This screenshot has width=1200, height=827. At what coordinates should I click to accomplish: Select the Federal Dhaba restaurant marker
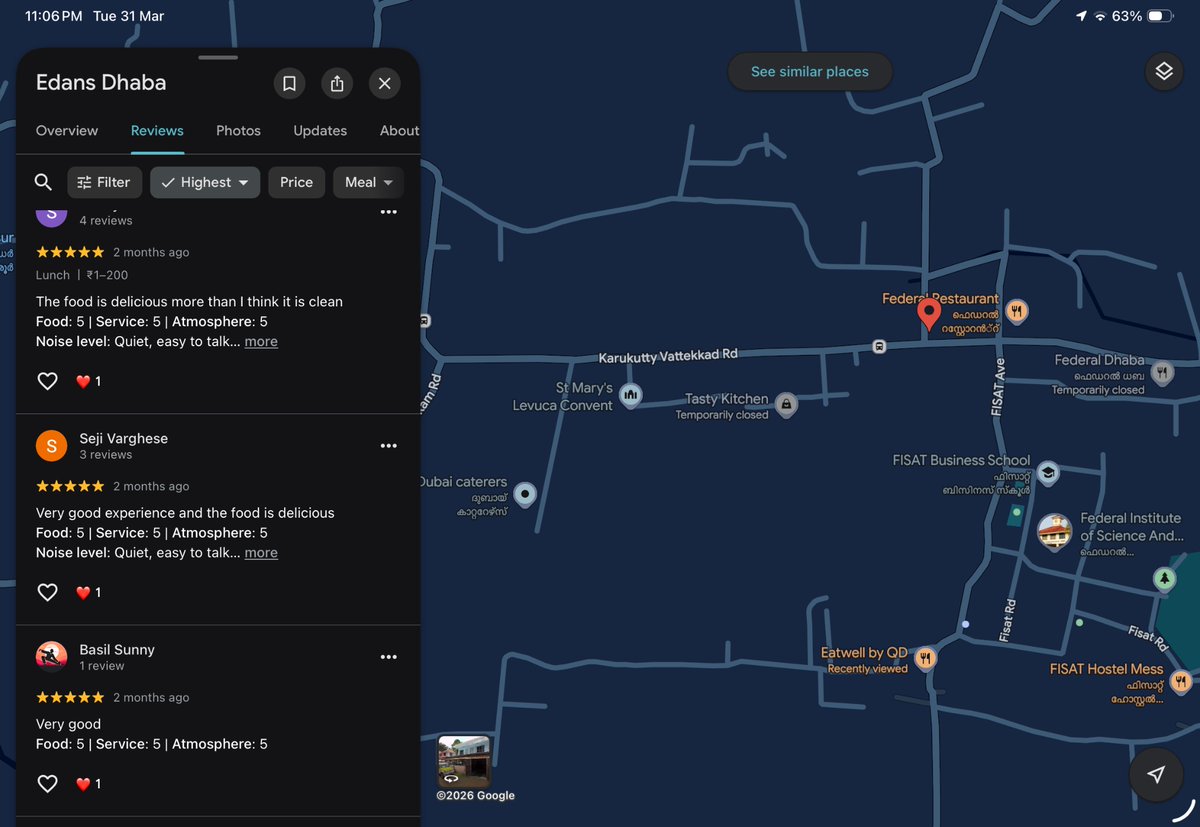[x=1161, y=373]
